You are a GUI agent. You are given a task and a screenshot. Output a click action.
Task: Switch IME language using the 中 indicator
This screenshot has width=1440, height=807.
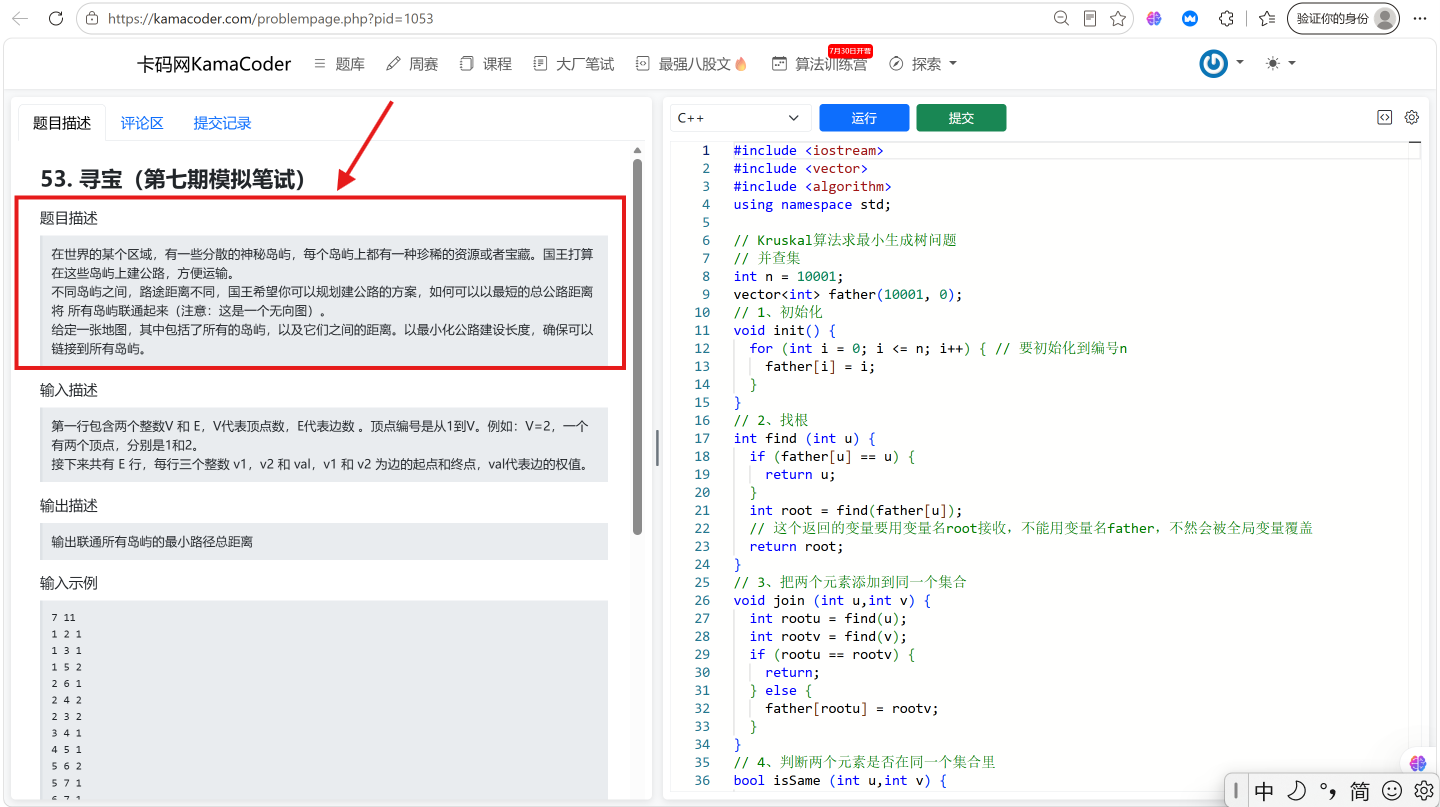pyautogui.click(x=1264, y=791)
